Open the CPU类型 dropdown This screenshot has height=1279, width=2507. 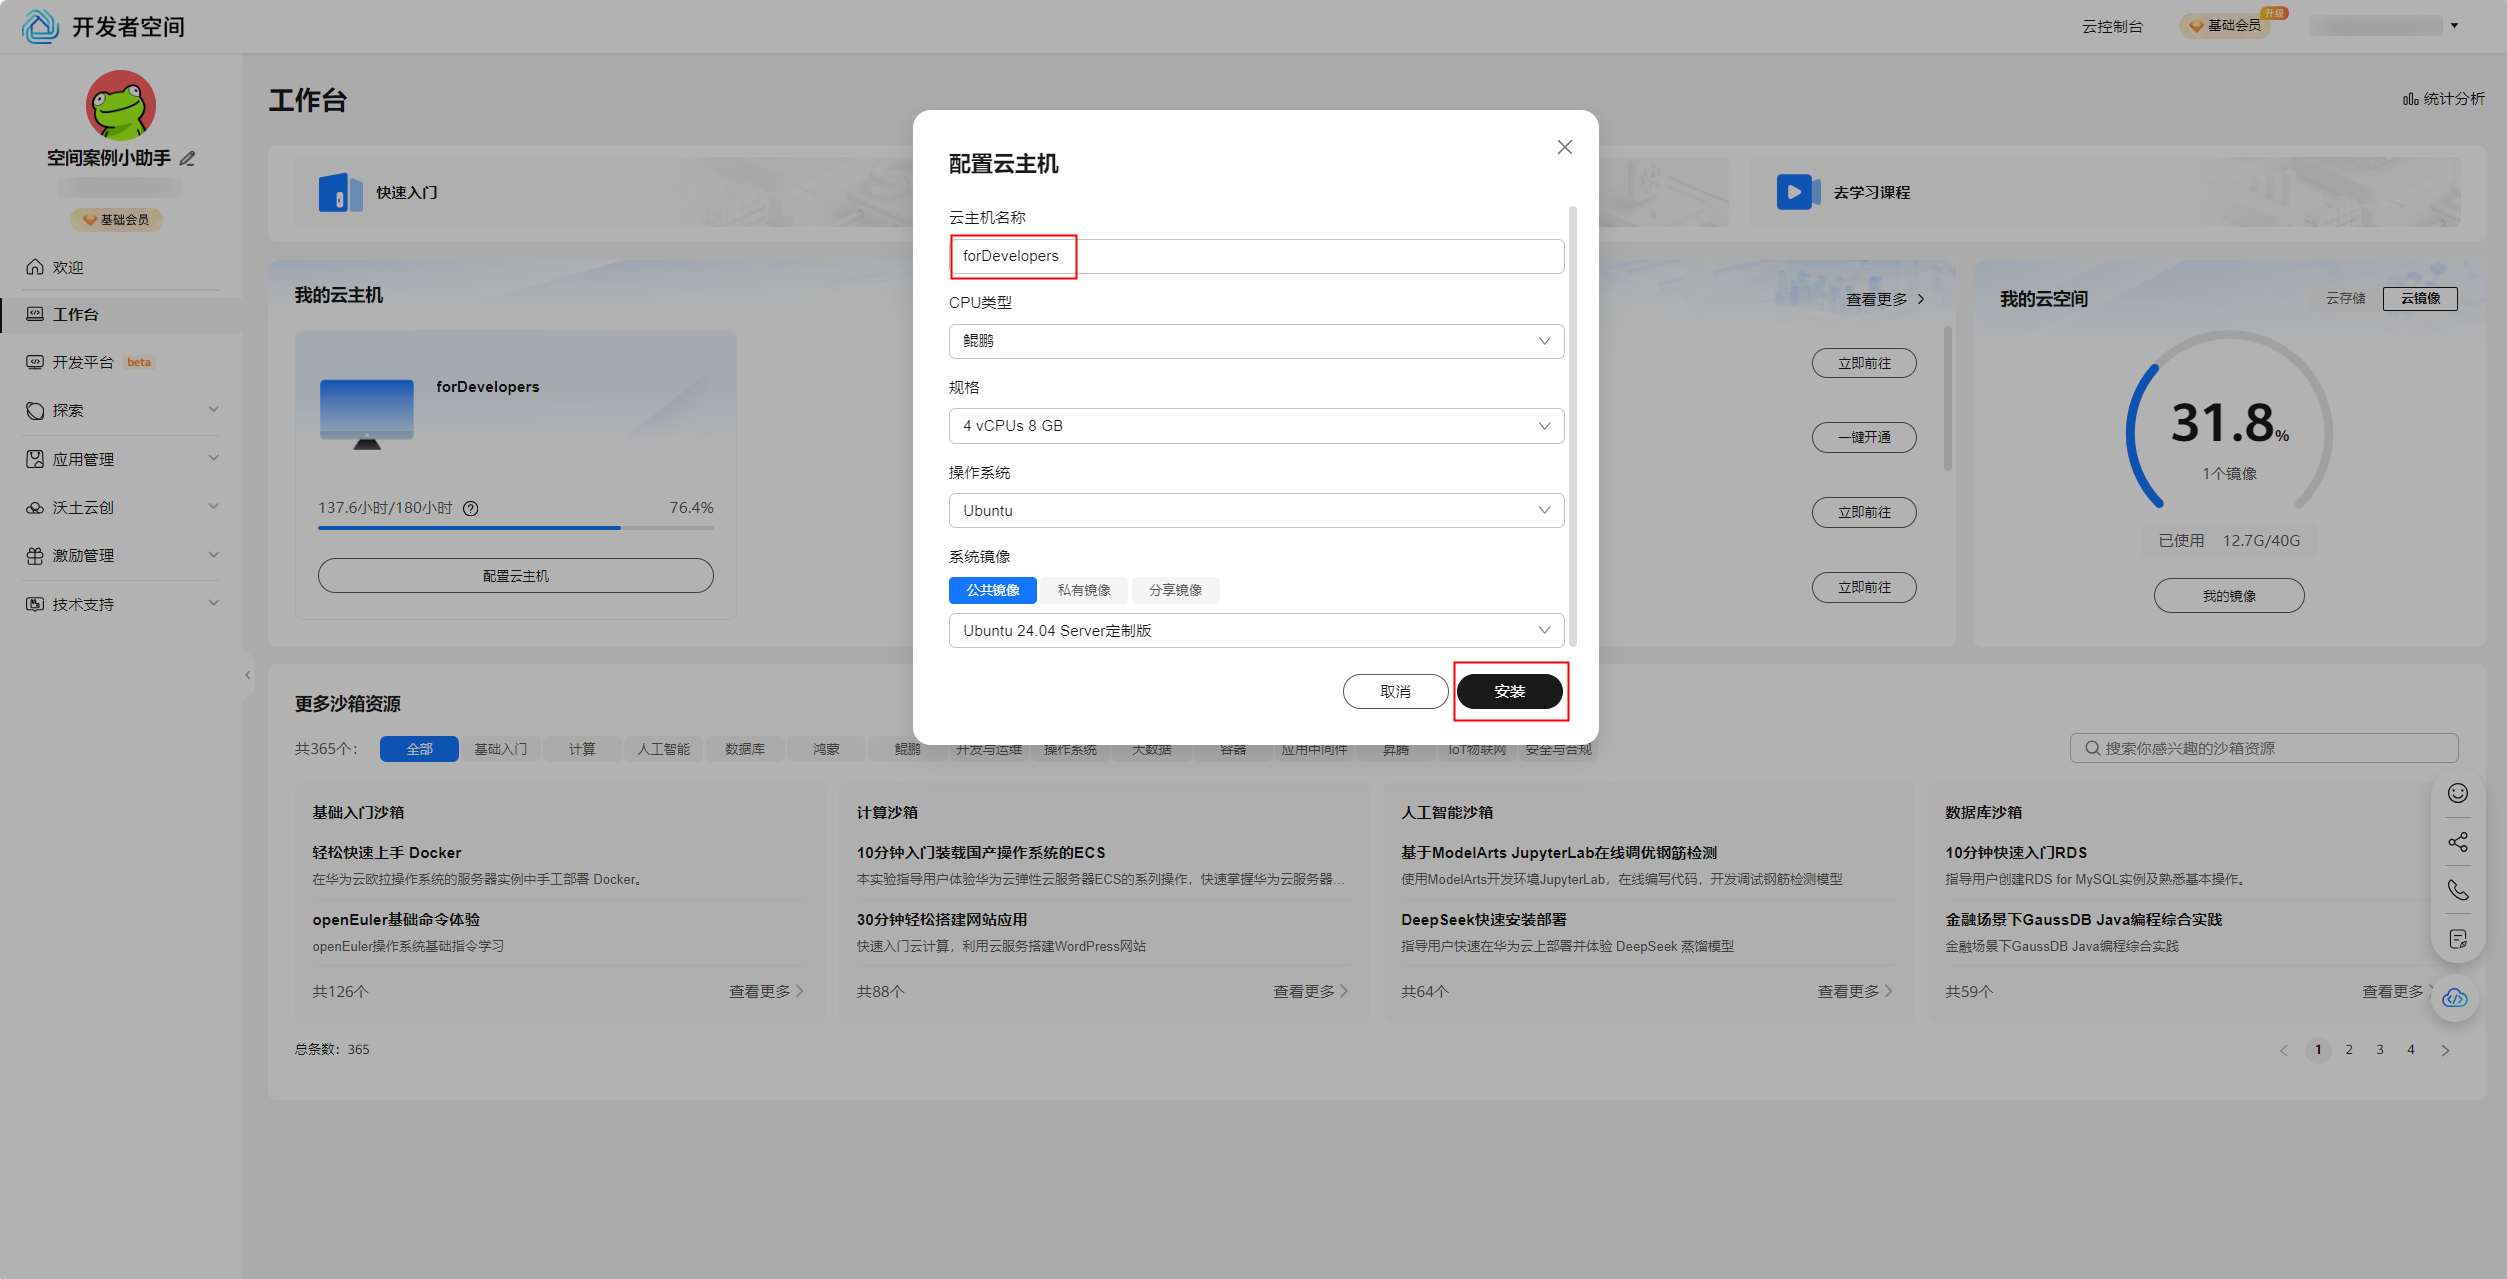click(1255, 341)
